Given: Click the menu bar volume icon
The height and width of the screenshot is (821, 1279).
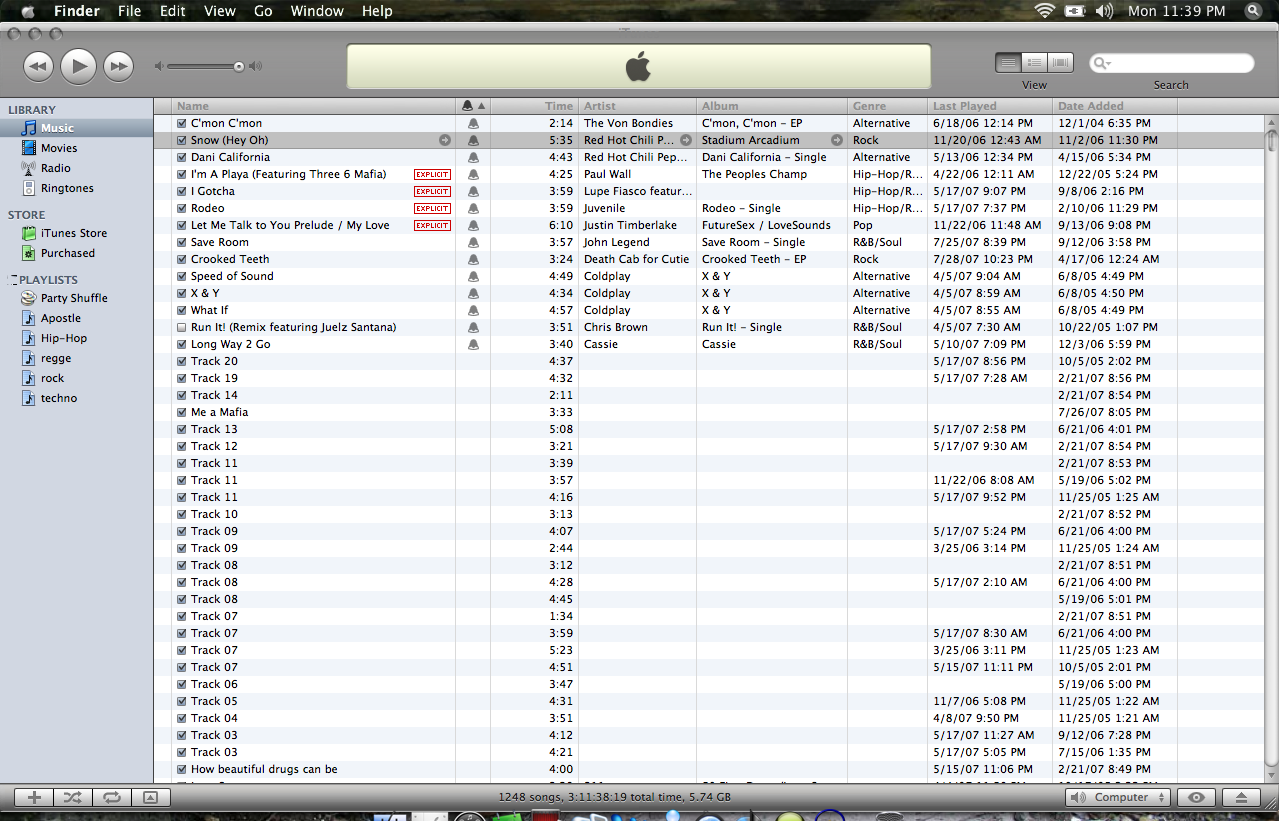Looking at the screenshot, I should tap(1104, 11).
